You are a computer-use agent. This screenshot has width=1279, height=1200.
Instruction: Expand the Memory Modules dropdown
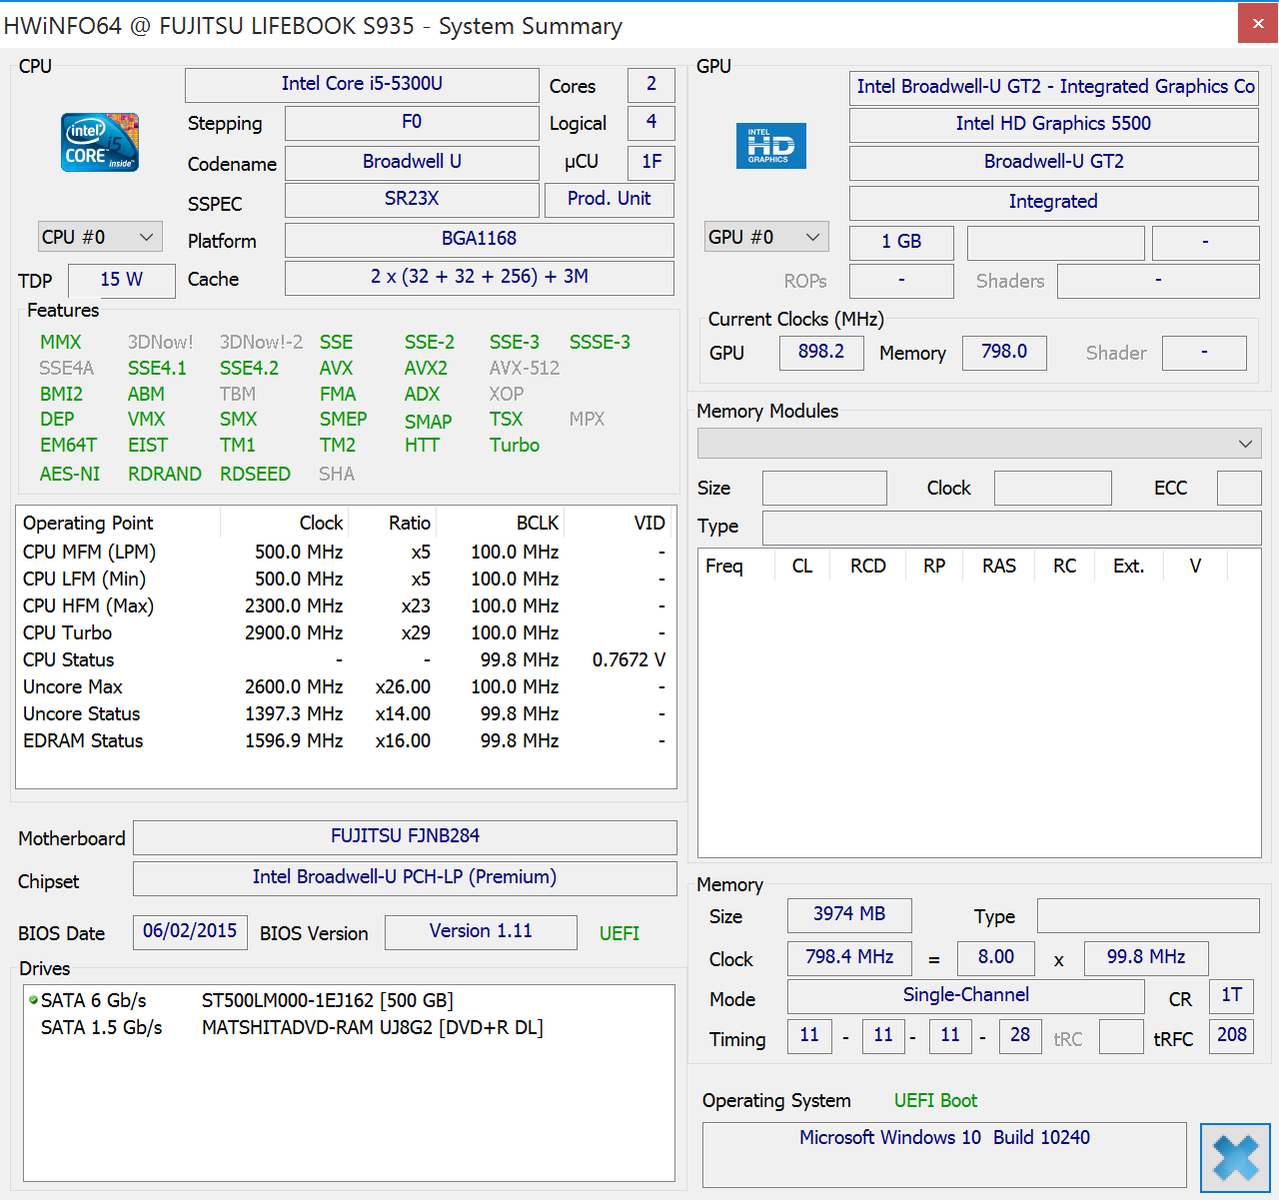979,443
